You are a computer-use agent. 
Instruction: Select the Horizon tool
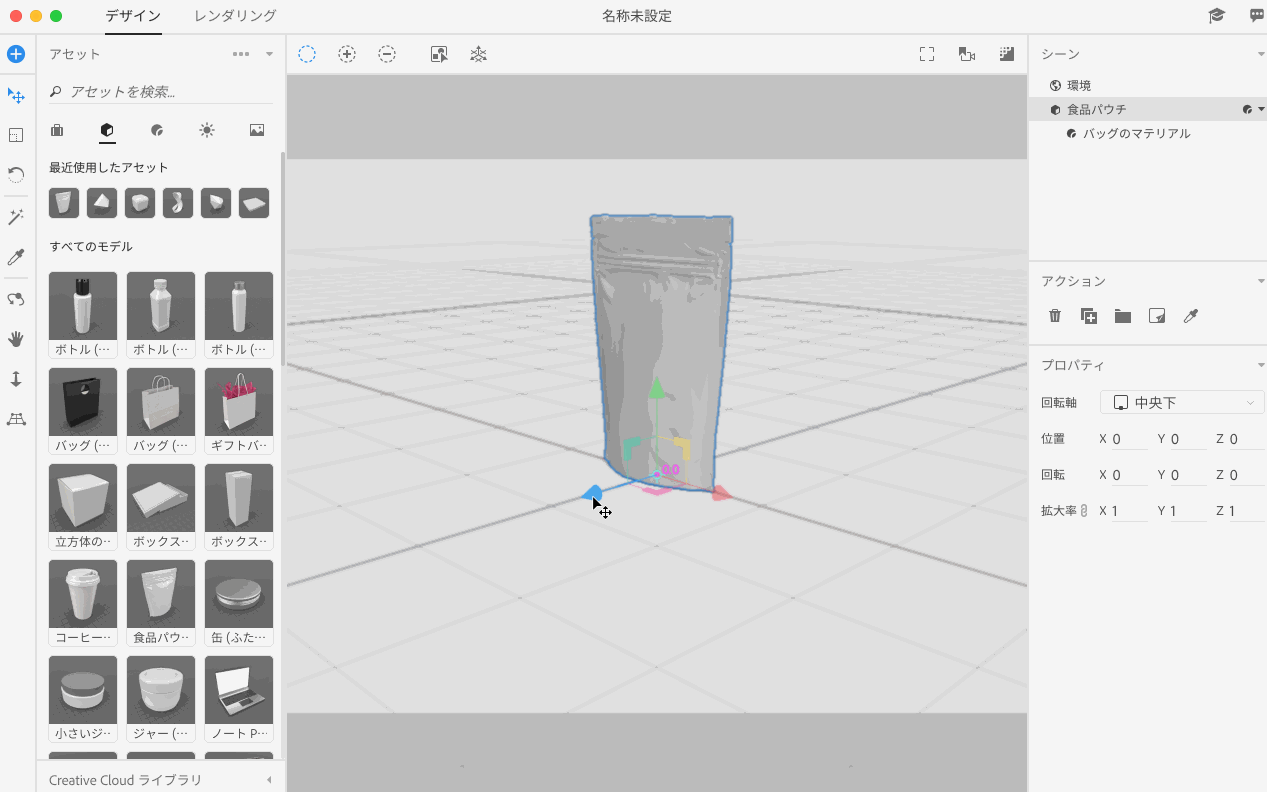[x=16, y=419]
